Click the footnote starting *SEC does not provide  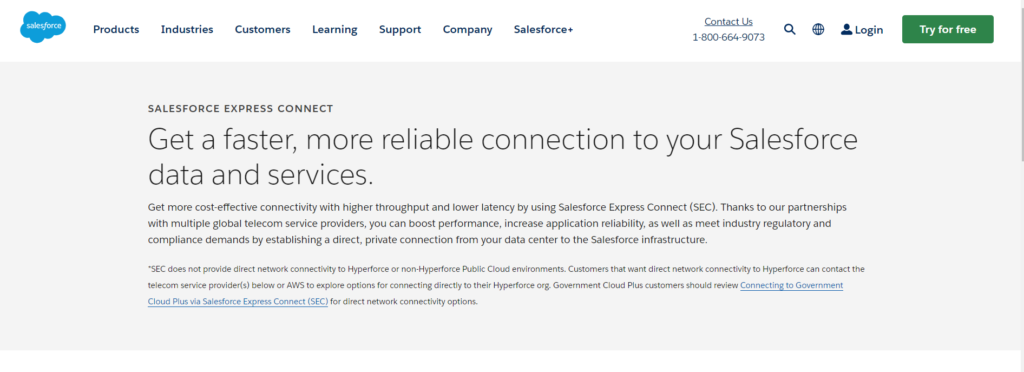[x=506, y=285]
